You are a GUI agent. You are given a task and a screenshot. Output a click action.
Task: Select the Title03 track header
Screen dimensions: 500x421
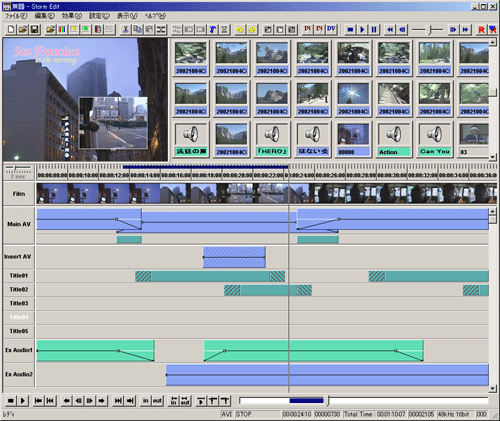19,303
